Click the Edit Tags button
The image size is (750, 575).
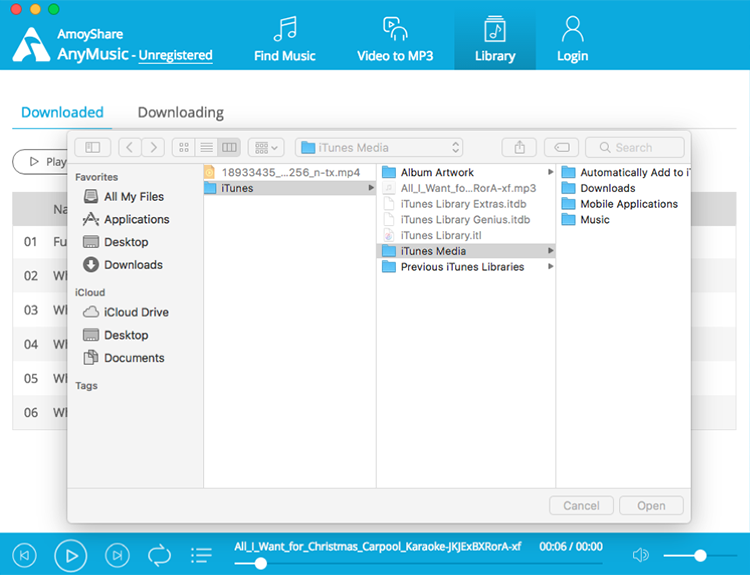(562, 148)
